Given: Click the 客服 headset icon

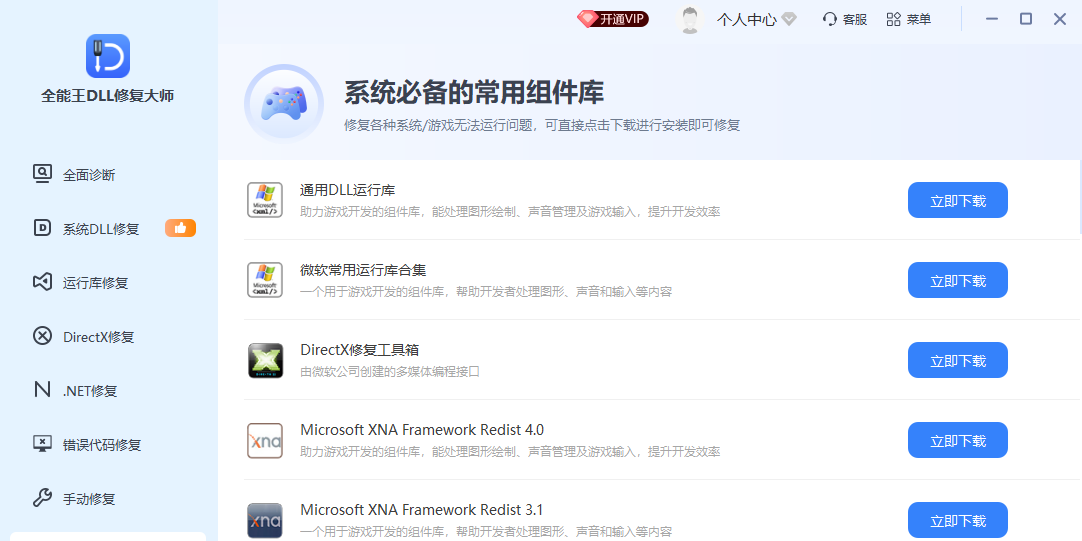Looking at the screenshot, I should click(x=829, y=19).
